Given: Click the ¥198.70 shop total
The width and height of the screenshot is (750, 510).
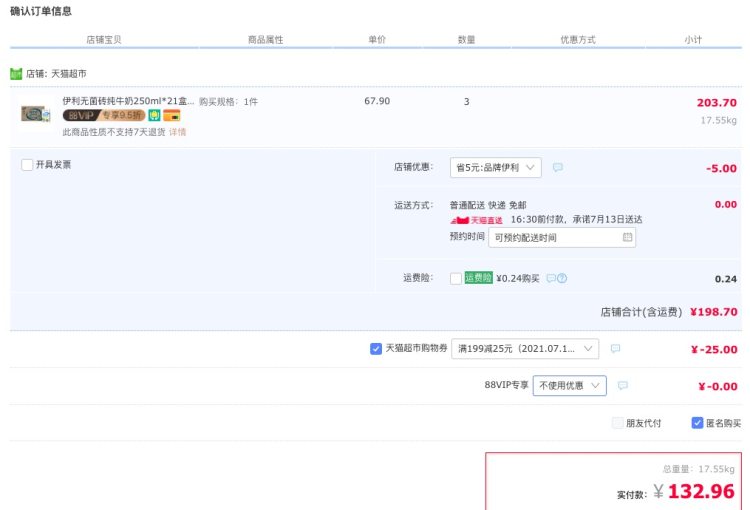Looking at the screenshot, I should (x=714, y=312).
